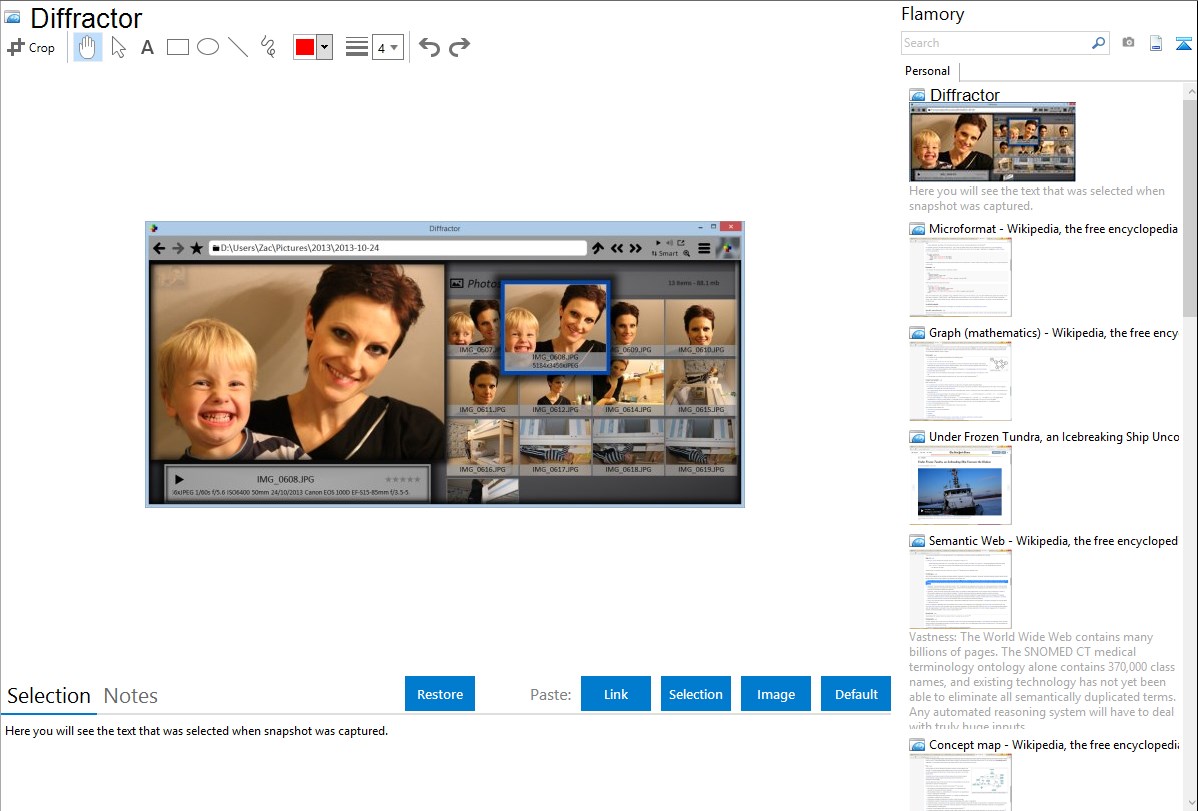The height and width of the screenshot is (811, 1198).
Task: Paste as Link
Action: click(616, 694)
